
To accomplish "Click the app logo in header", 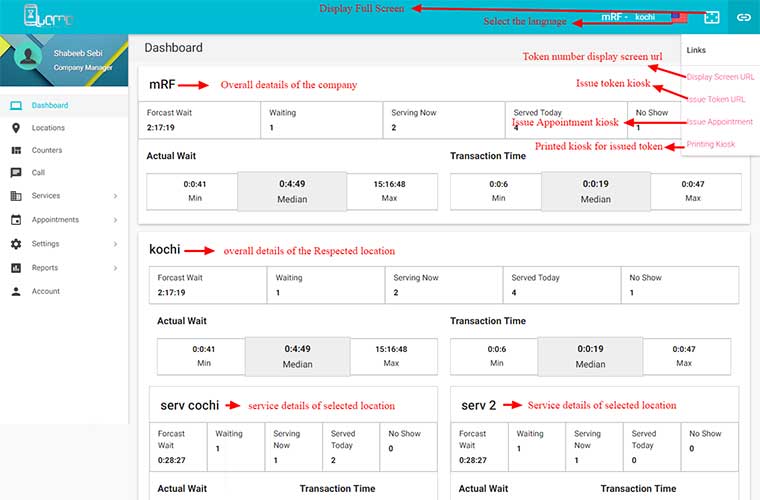I will click(48, 16).
